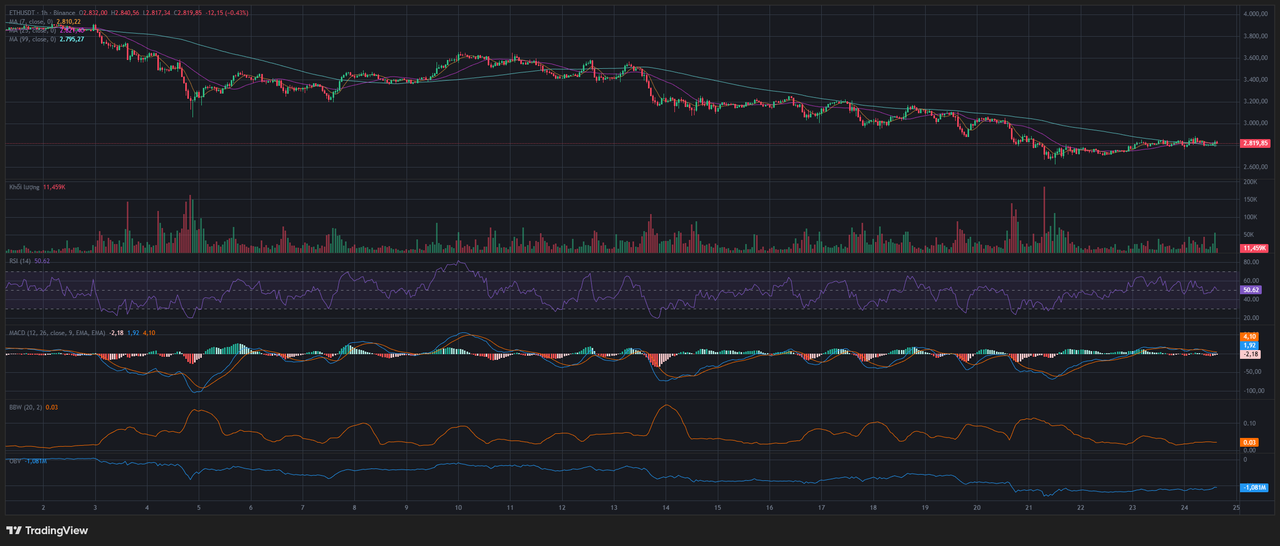Click the blue MACD tag 1,92

tap(1248, 345)
